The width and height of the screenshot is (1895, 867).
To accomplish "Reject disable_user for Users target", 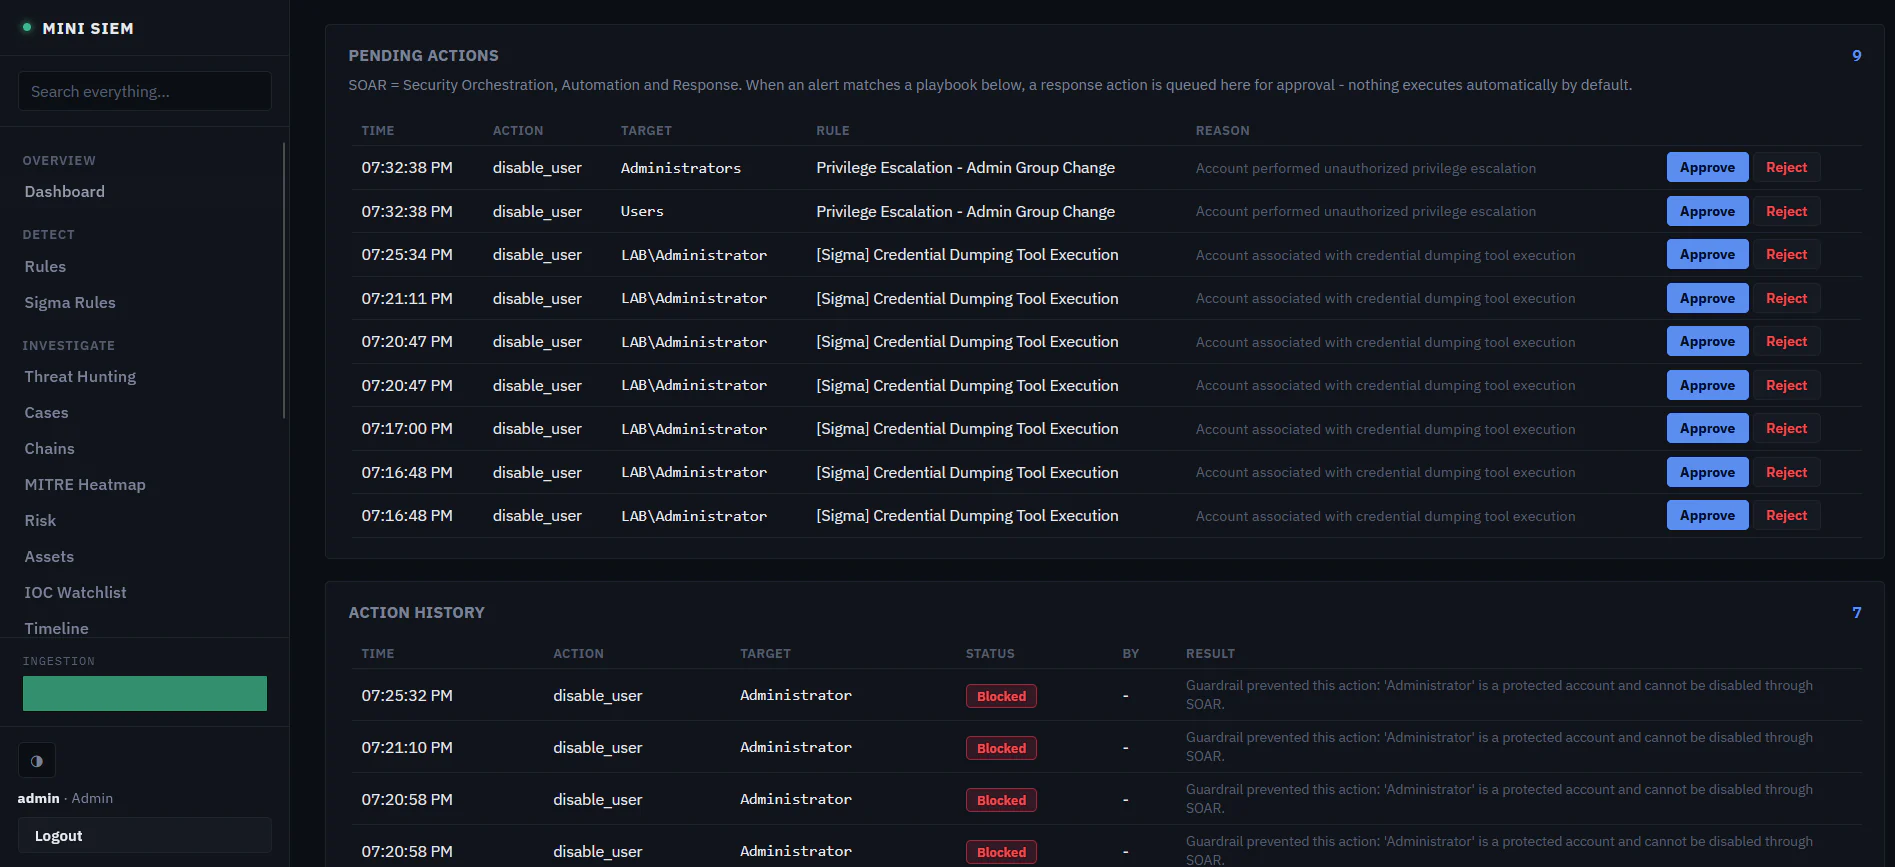I will 1786,211.
